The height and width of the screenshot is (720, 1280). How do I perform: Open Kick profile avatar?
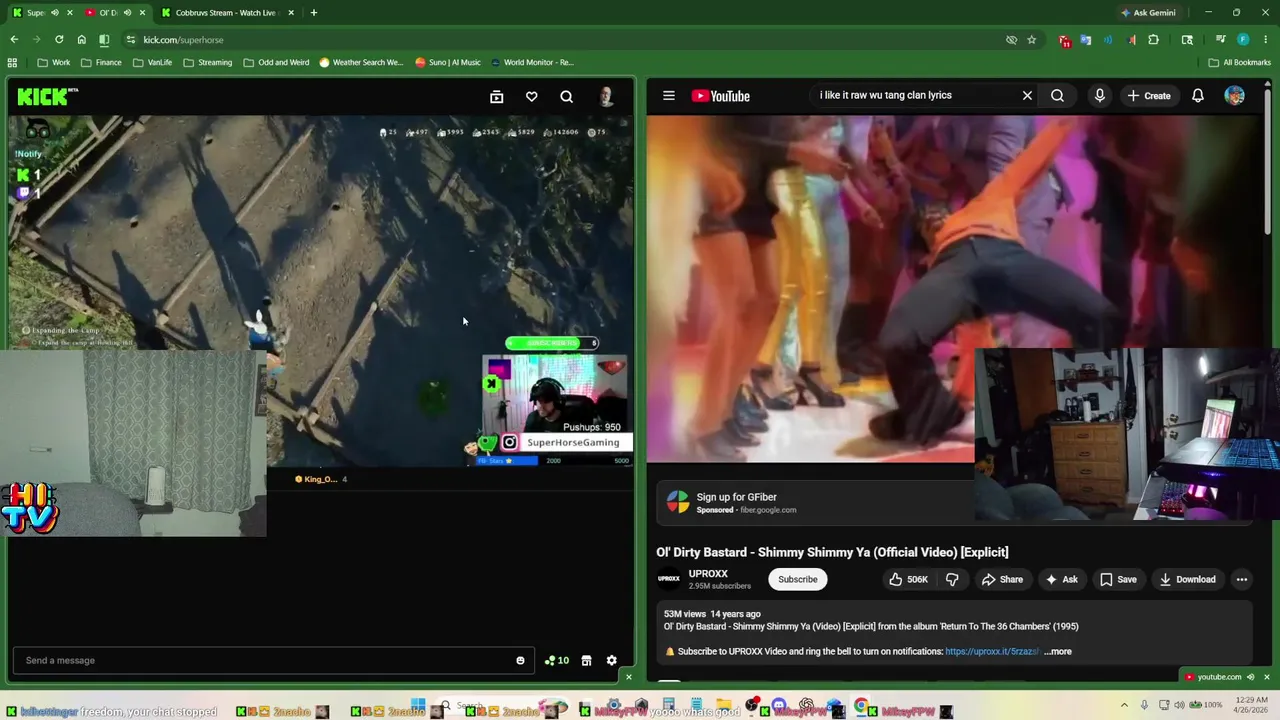pos(606,97)
